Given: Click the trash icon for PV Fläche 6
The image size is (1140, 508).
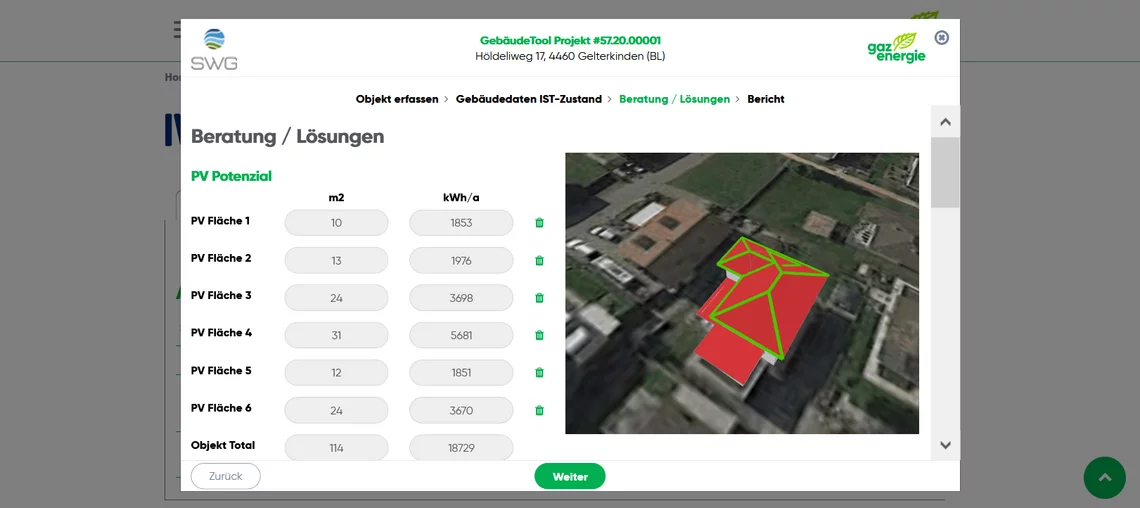Looking at the screenshot, I should click(x=539, y=410).
